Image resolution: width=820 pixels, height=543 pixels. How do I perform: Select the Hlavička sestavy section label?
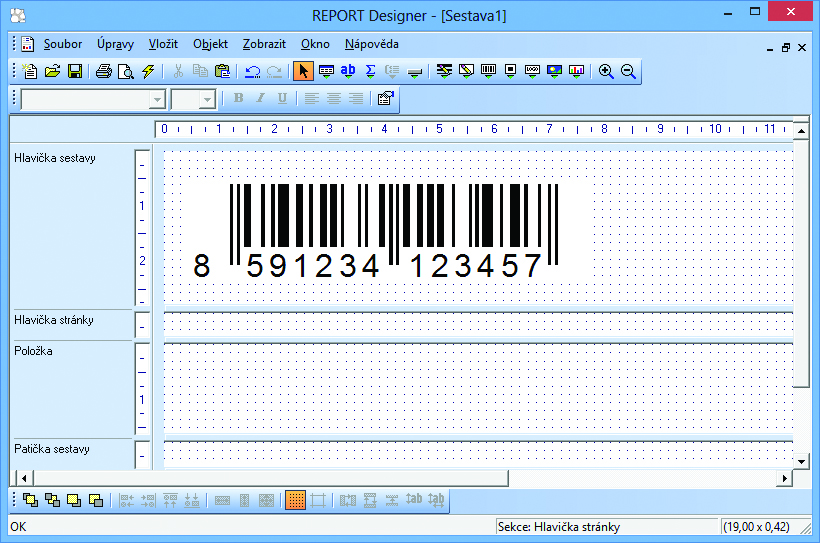55,158
